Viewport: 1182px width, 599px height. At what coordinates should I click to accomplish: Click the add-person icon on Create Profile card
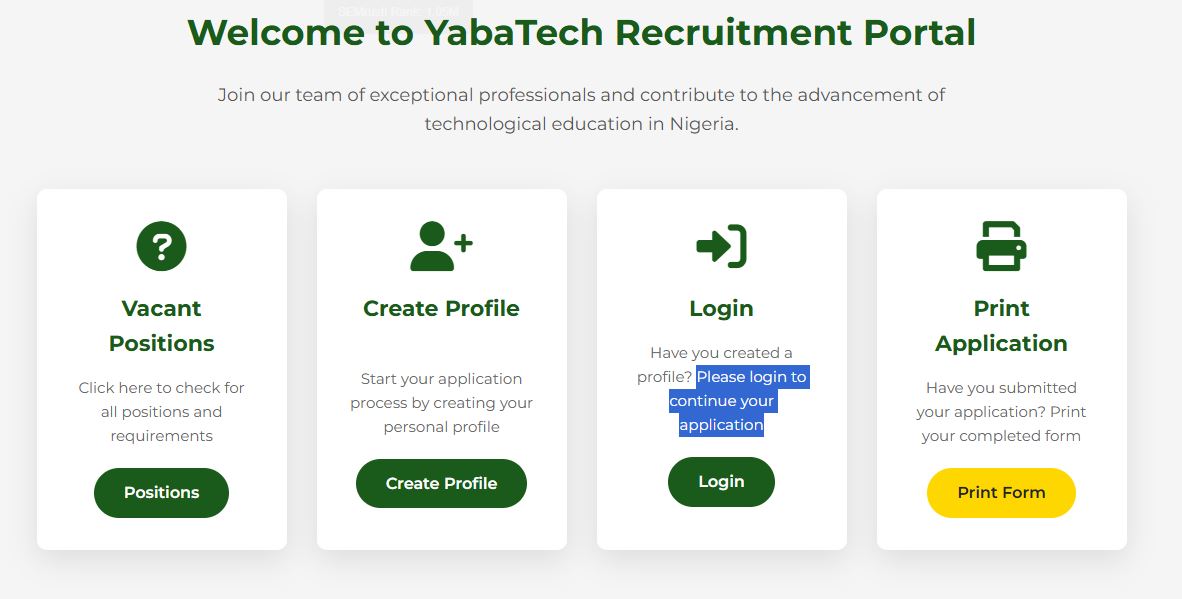(441, 244)
